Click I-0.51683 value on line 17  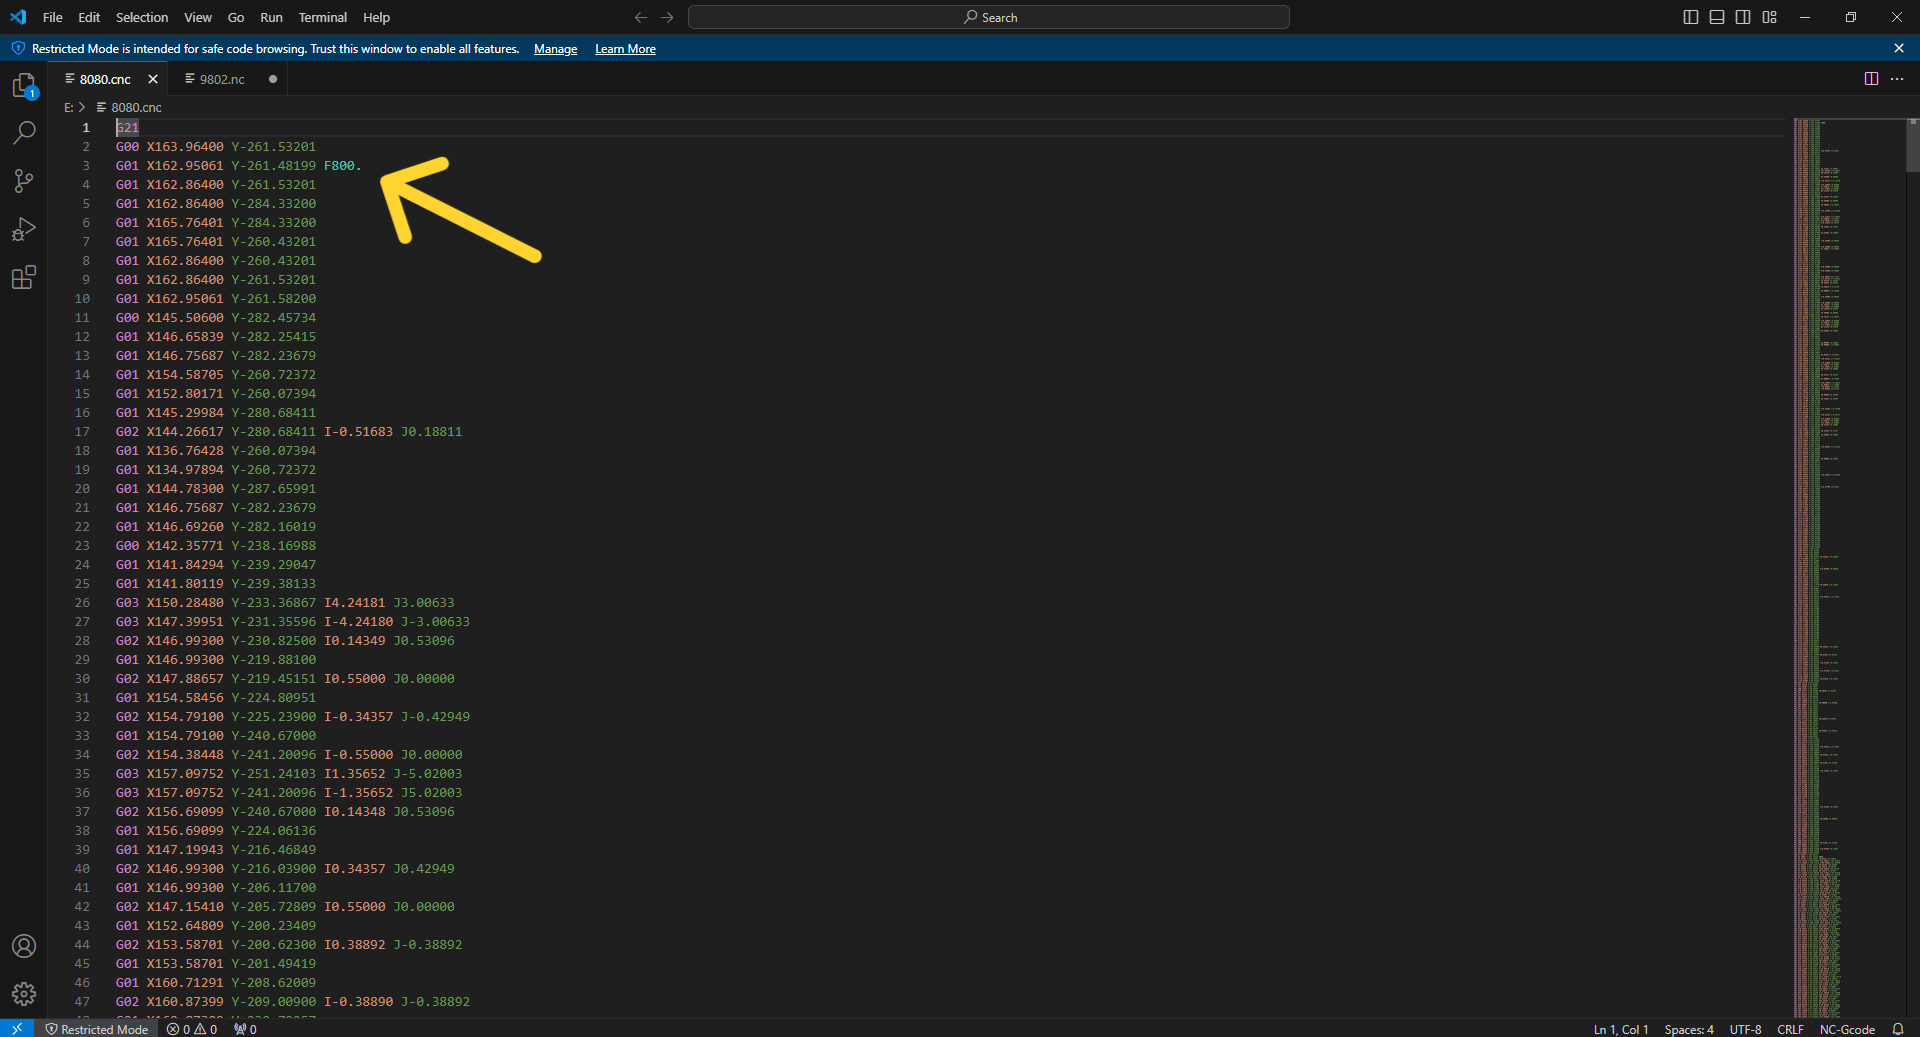click(x=358, y=432)
